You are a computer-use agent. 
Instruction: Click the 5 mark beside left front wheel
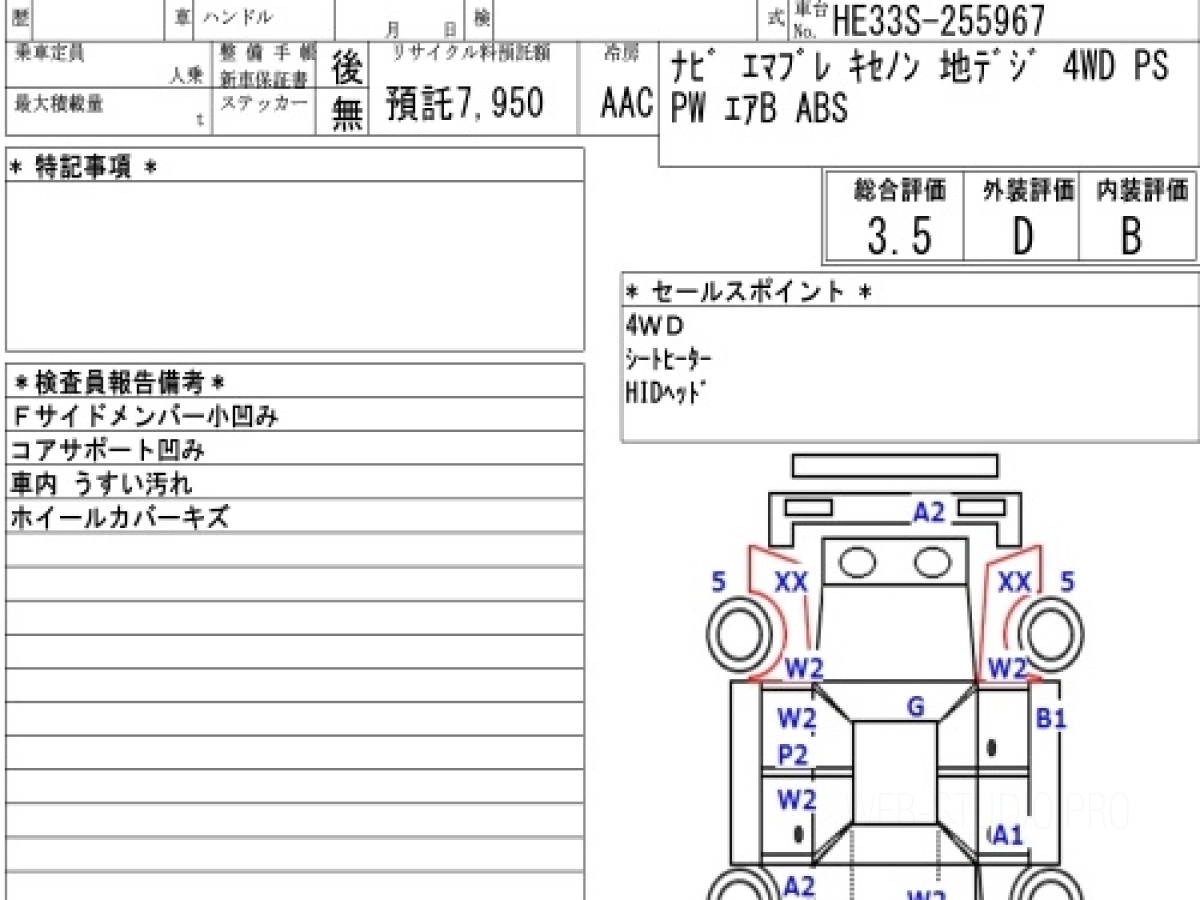click(x=718, y=581)
